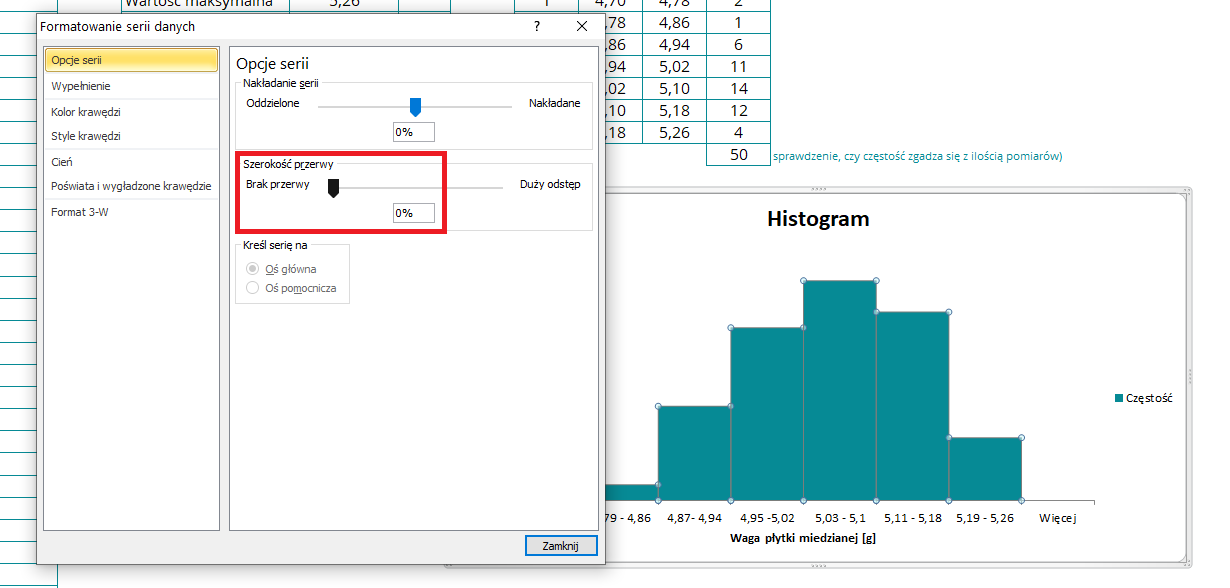This screenshot has height=588, width=1230.
Task: Click the Histogram chart title
Action: click(x=818, y=219)
